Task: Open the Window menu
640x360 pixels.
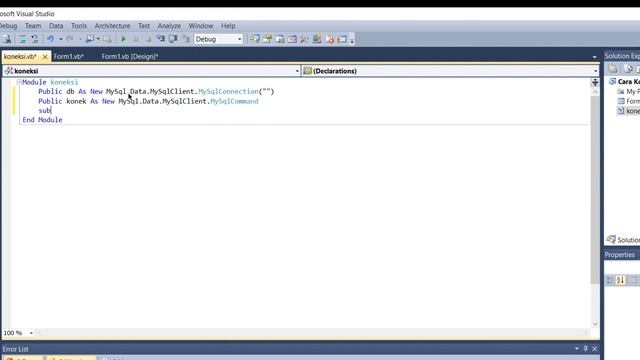Action: coord(200,26)
